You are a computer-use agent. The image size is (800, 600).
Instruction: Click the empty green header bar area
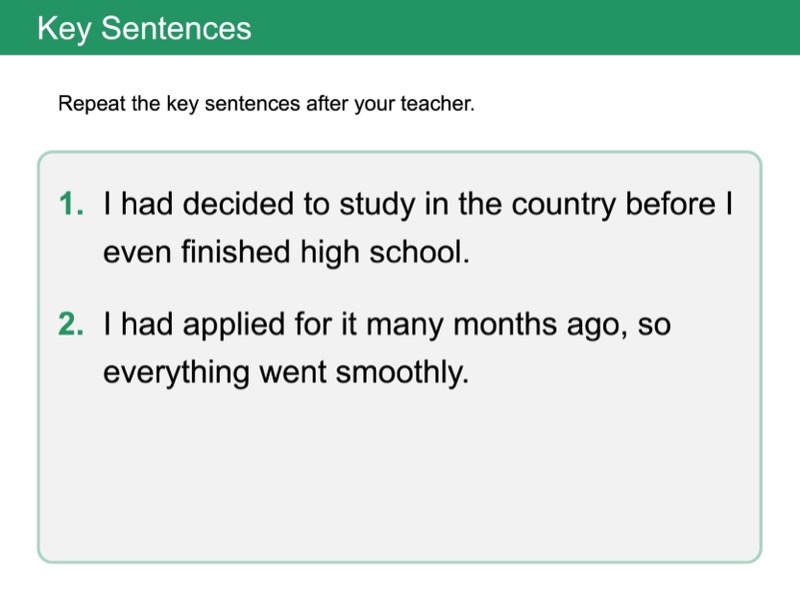click(x=550, y=28)
